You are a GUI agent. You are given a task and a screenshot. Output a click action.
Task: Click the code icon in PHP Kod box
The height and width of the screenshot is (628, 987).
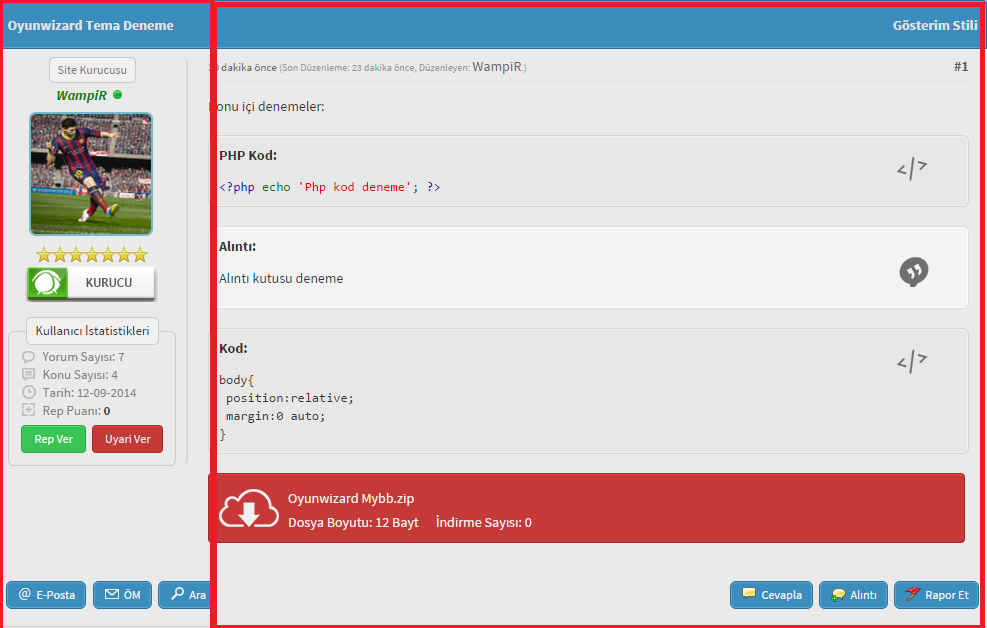tap(912, 169)
